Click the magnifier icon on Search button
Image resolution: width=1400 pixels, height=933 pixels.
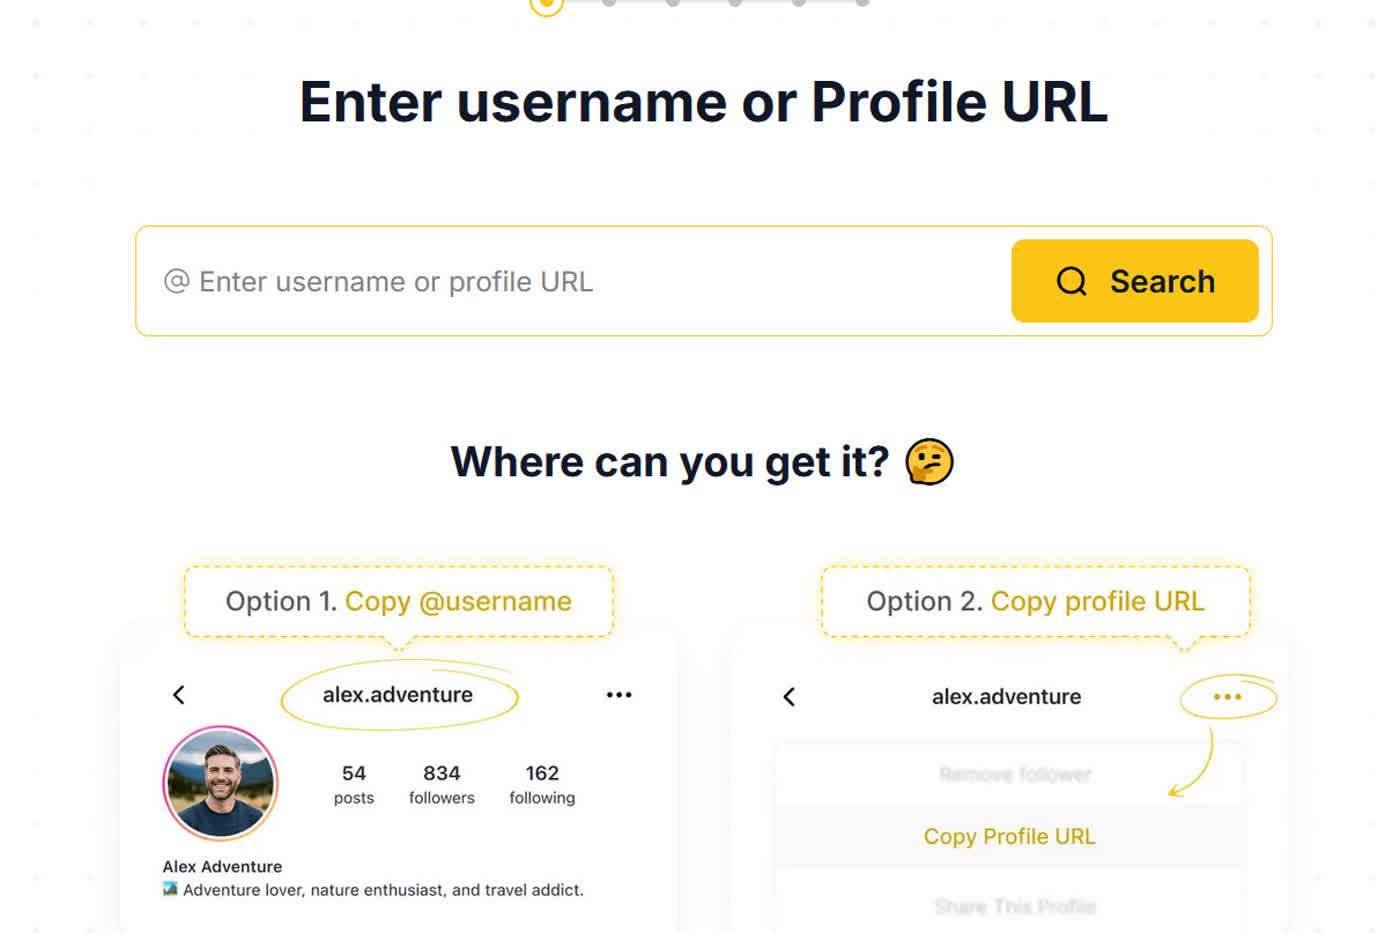tap(1071, 281)
